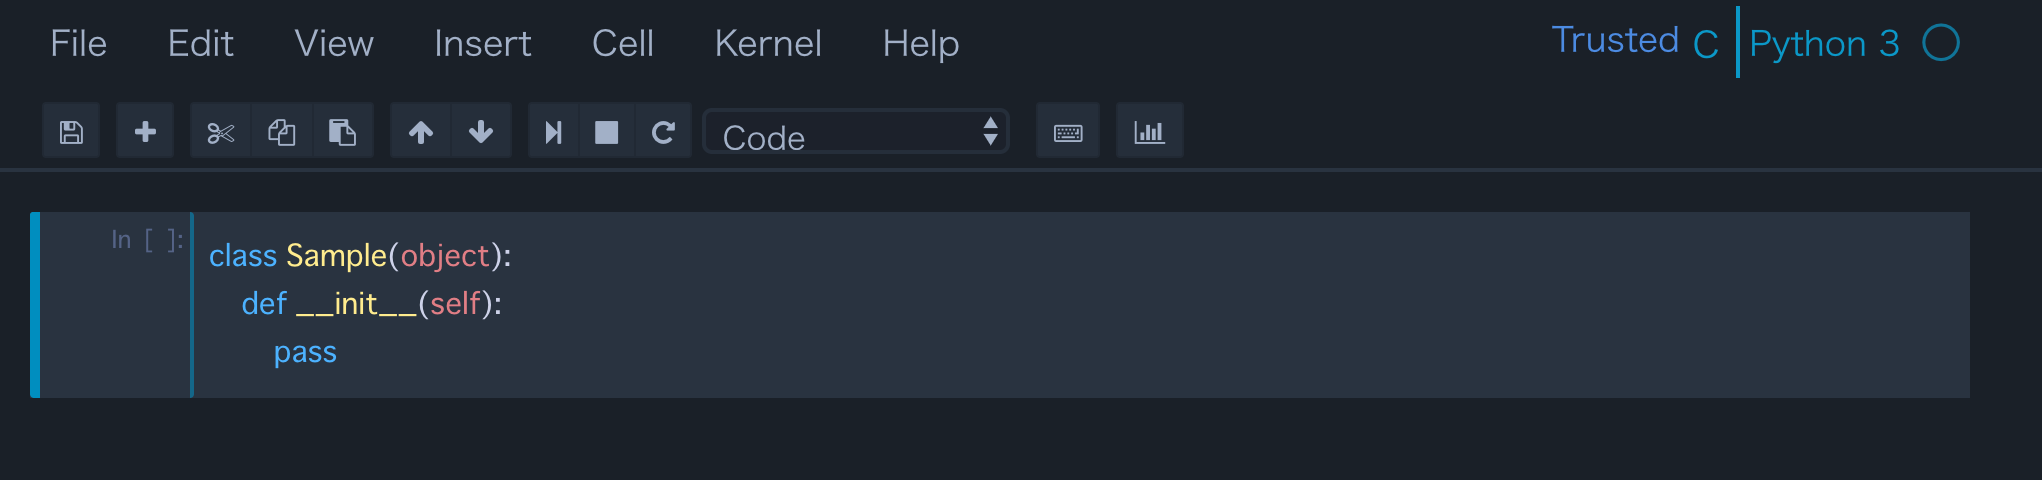Open the Insert menu
This screenshot has width=2042, height=480.
(482, 44)
